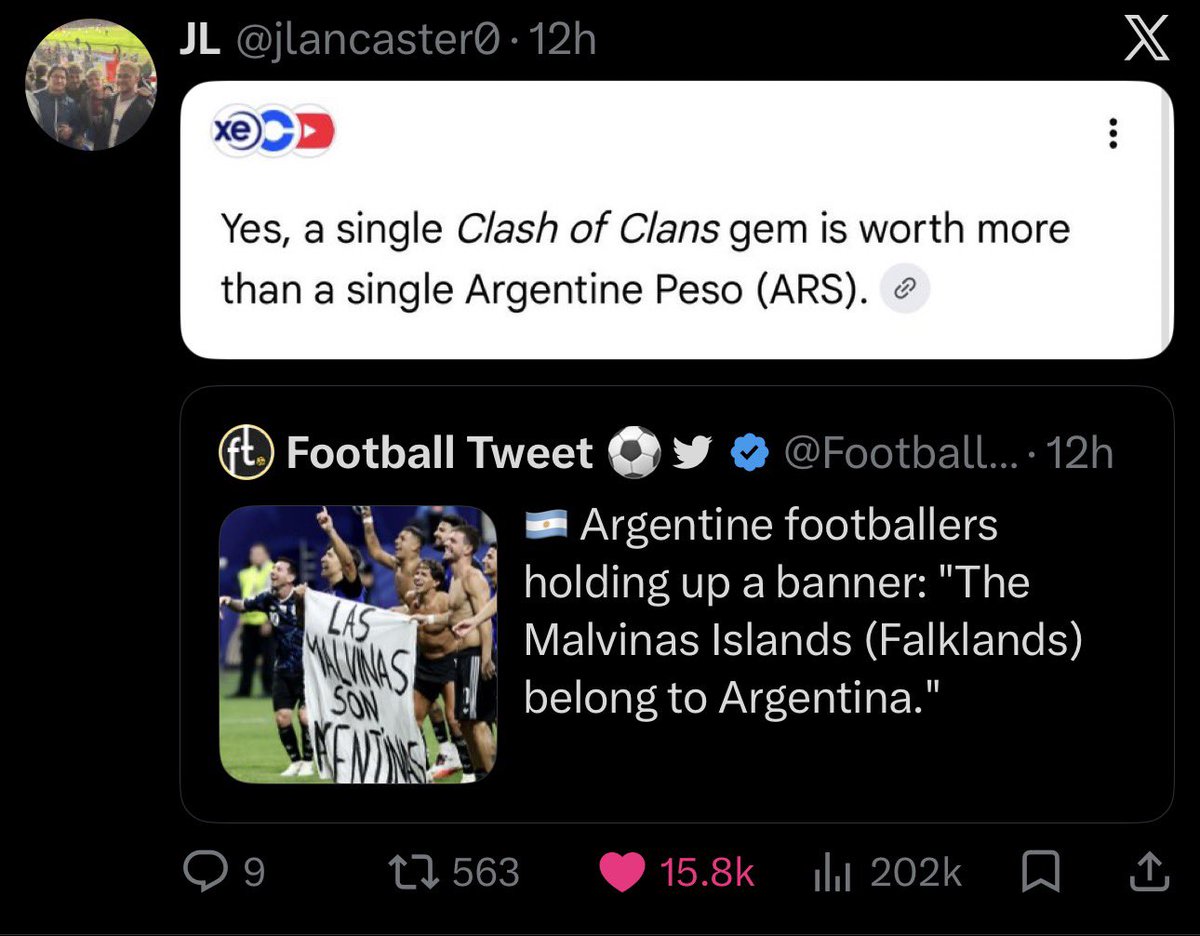Viewport: 1200px width, 936px height.
Task: Open the Football Tweet ft logo avatar
Action: (246, 453)
